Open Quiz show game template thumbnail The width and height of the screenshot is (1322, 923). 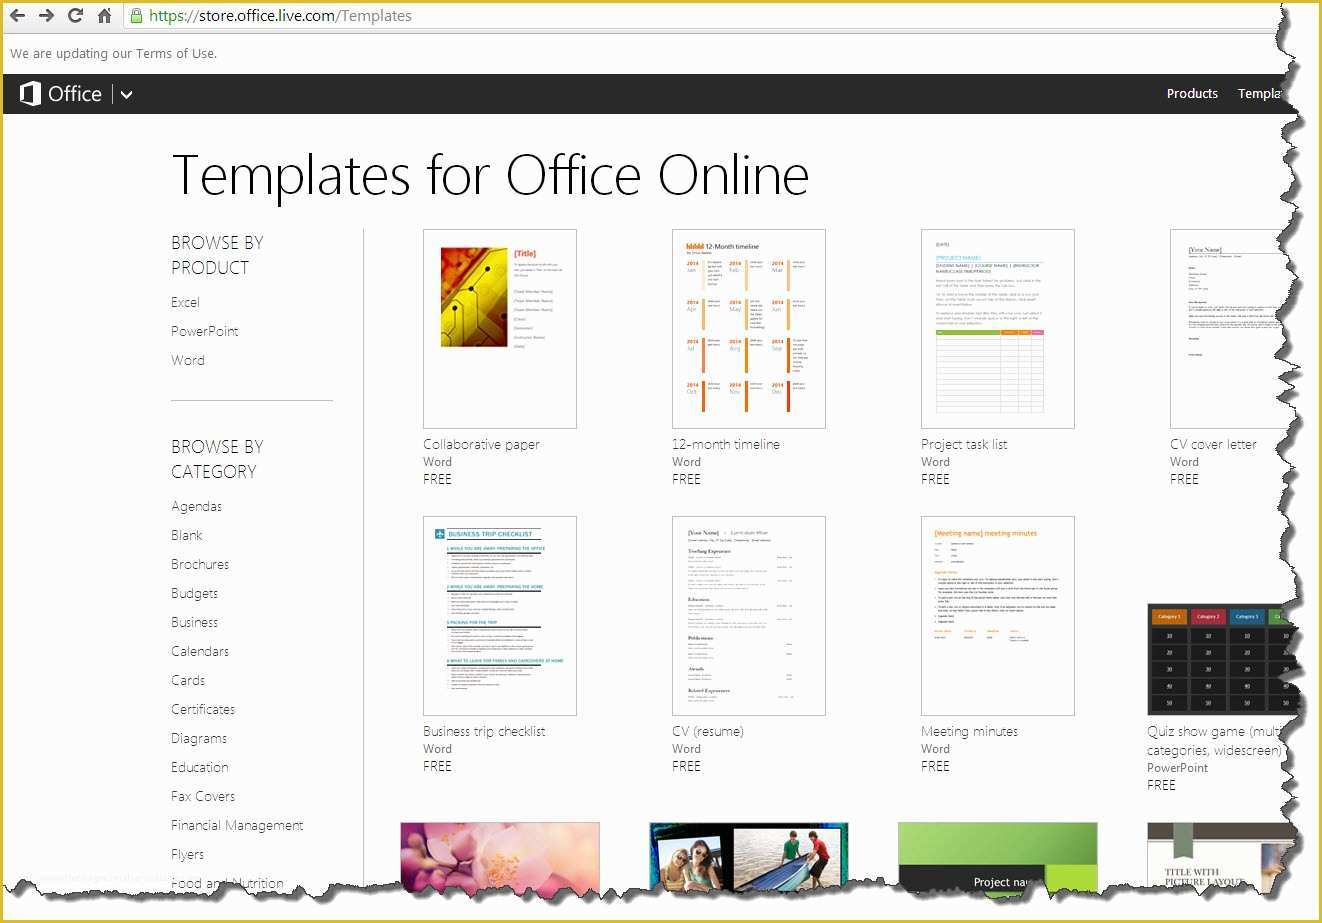(1220, 659)
